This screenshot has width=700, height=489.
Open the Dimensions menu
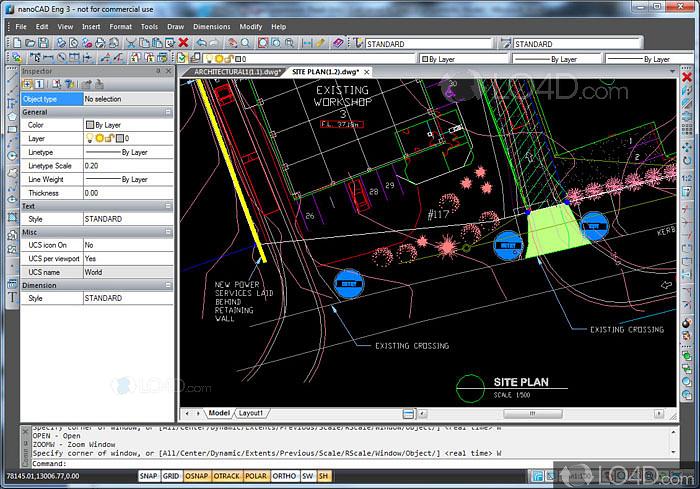(x=211, y=26)
